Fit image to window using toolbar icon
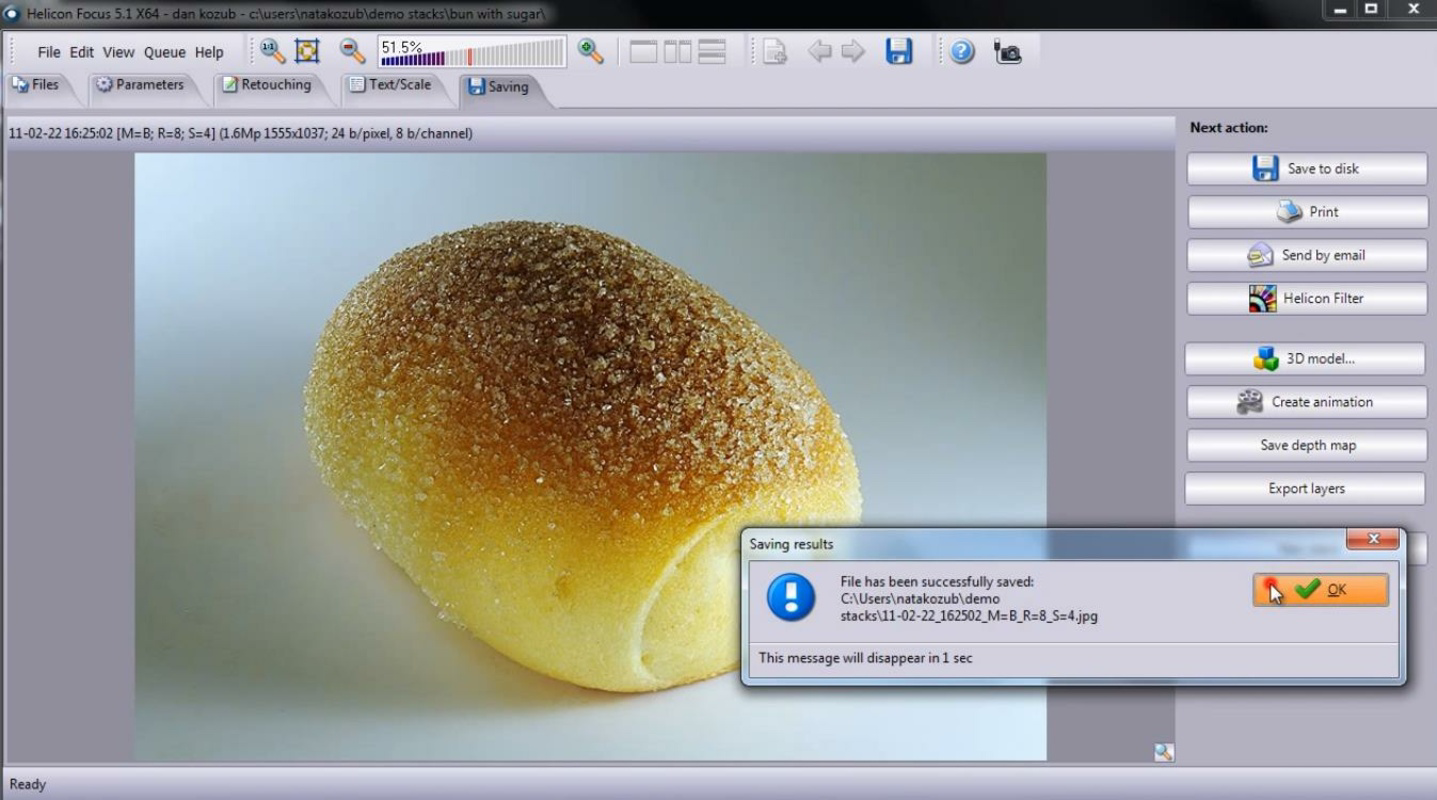 coord(306,50)
